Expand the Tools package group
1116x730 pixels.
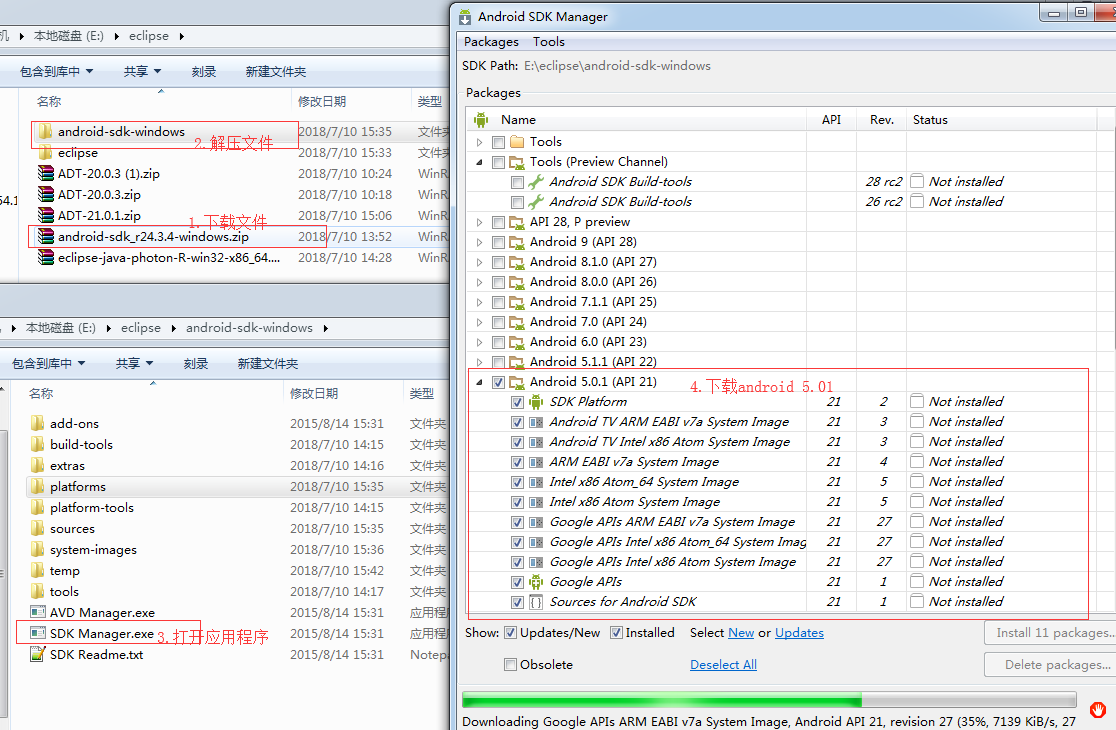click(x=480, y=142)
